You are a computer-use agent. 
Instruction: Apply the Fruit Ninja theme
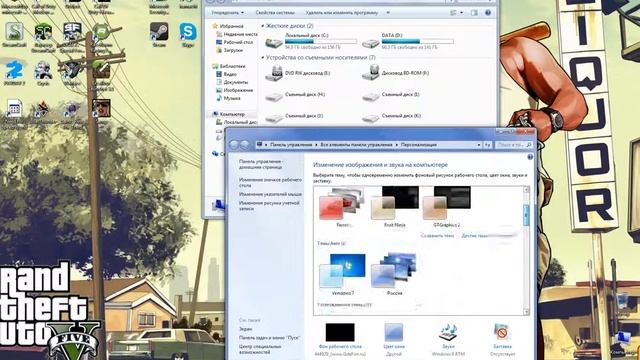click(x=395, y=207)
